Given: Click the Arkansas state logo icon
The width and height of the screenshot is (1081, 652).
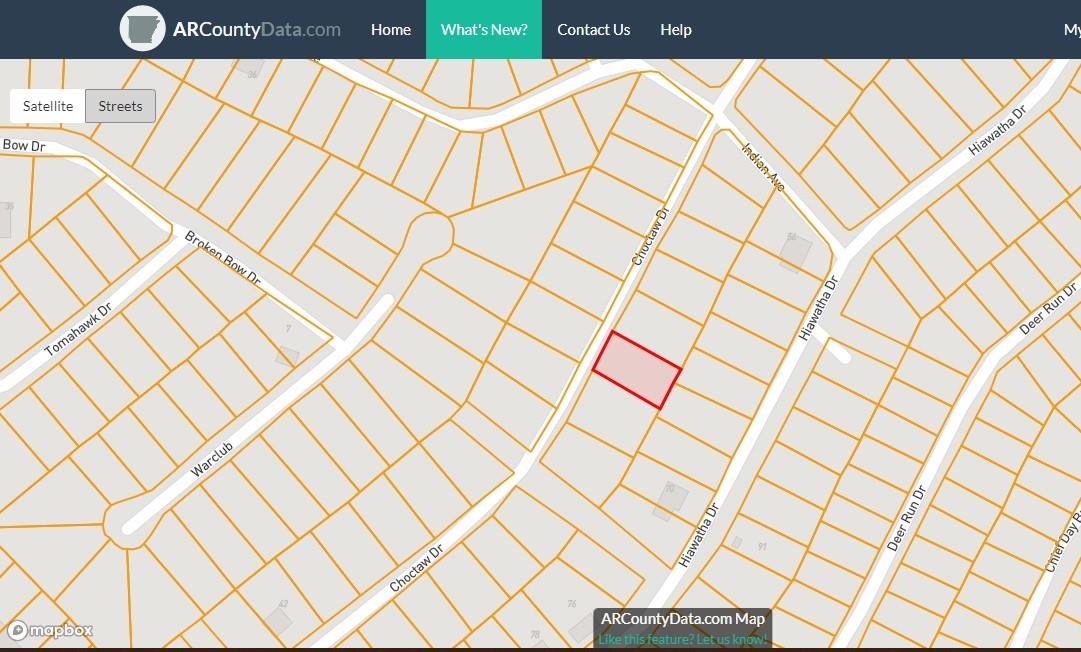Looking at the screenshot, I should (x=142, y=29).
